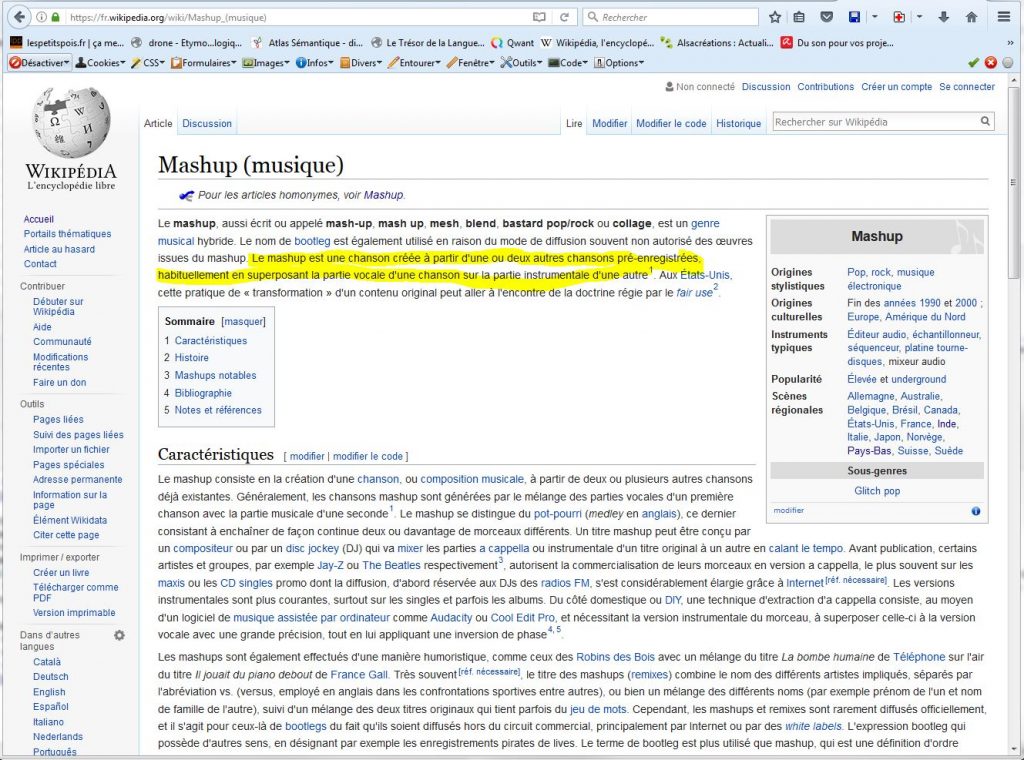Click the blue info icon in infobox
Viewport: 1024px width, 760px height.
point(976,511)
